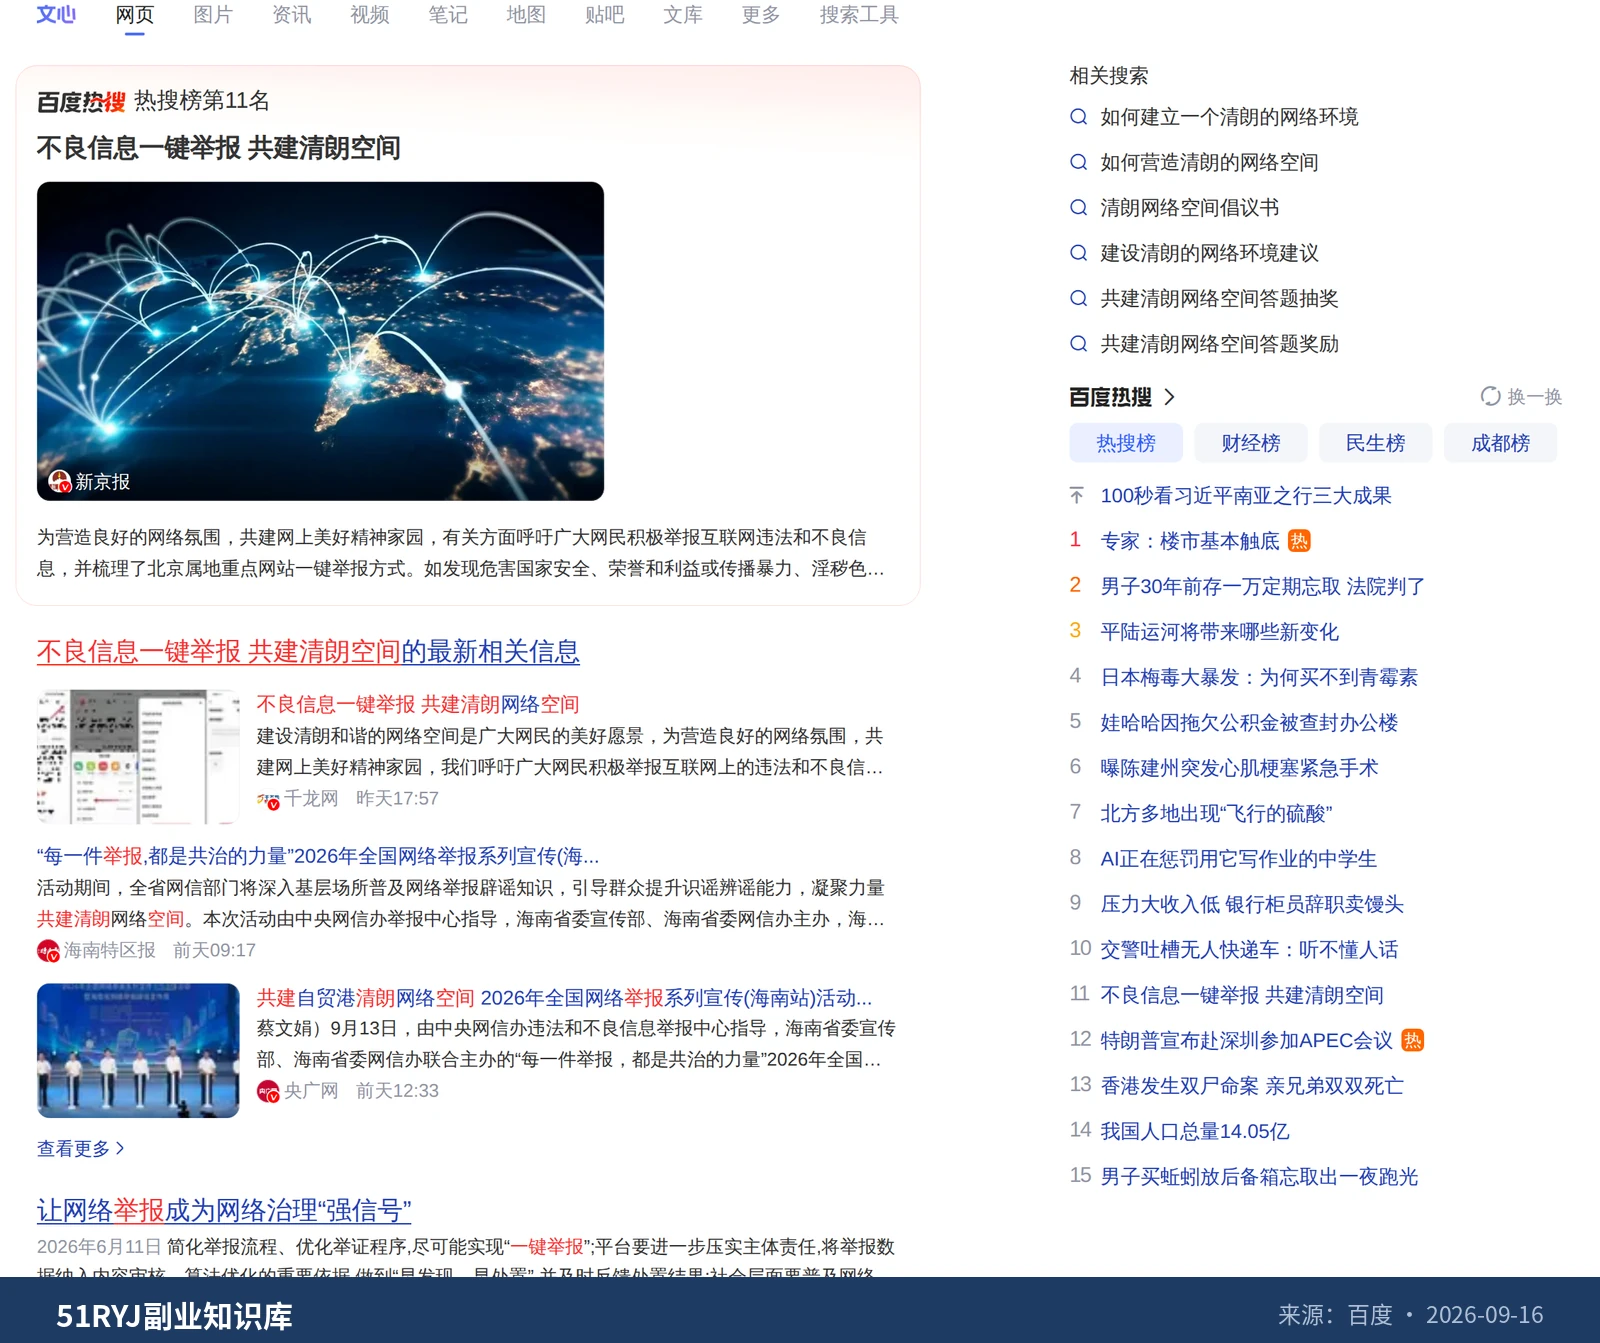Search 如何建立一个清朗的网络环境
This screenshot has height=1343, width=1600.
1229,117
